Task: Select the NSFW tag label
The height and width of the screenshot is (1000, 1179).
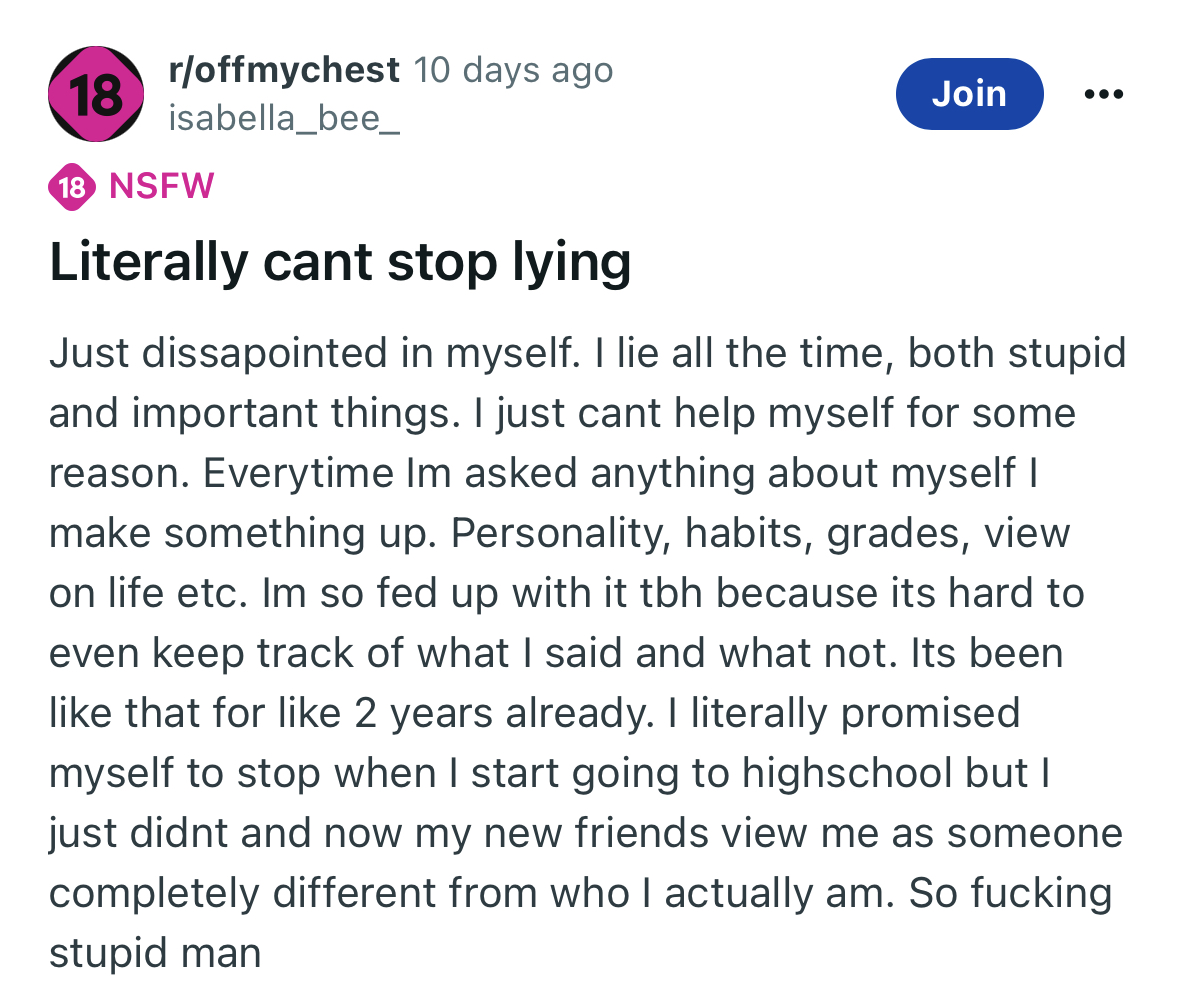Action: [x=162, y=186]
